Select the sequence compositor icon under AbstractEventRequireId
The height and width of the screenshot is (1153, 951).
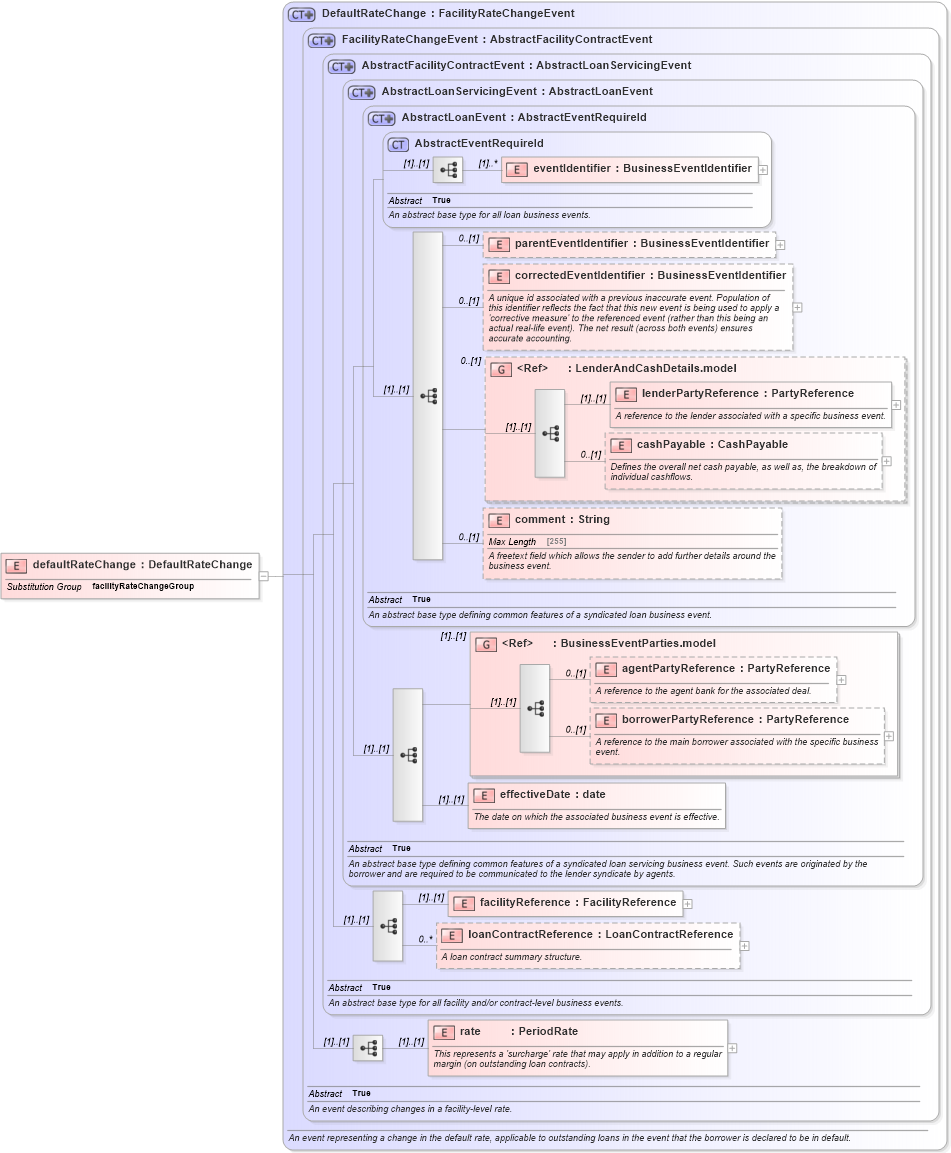click(x=447, y=169)
